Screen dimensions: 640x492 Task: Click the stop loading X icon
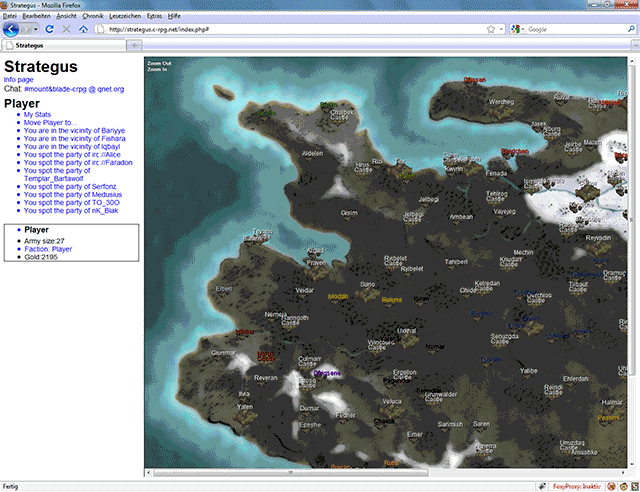click(x=67, y=29)
